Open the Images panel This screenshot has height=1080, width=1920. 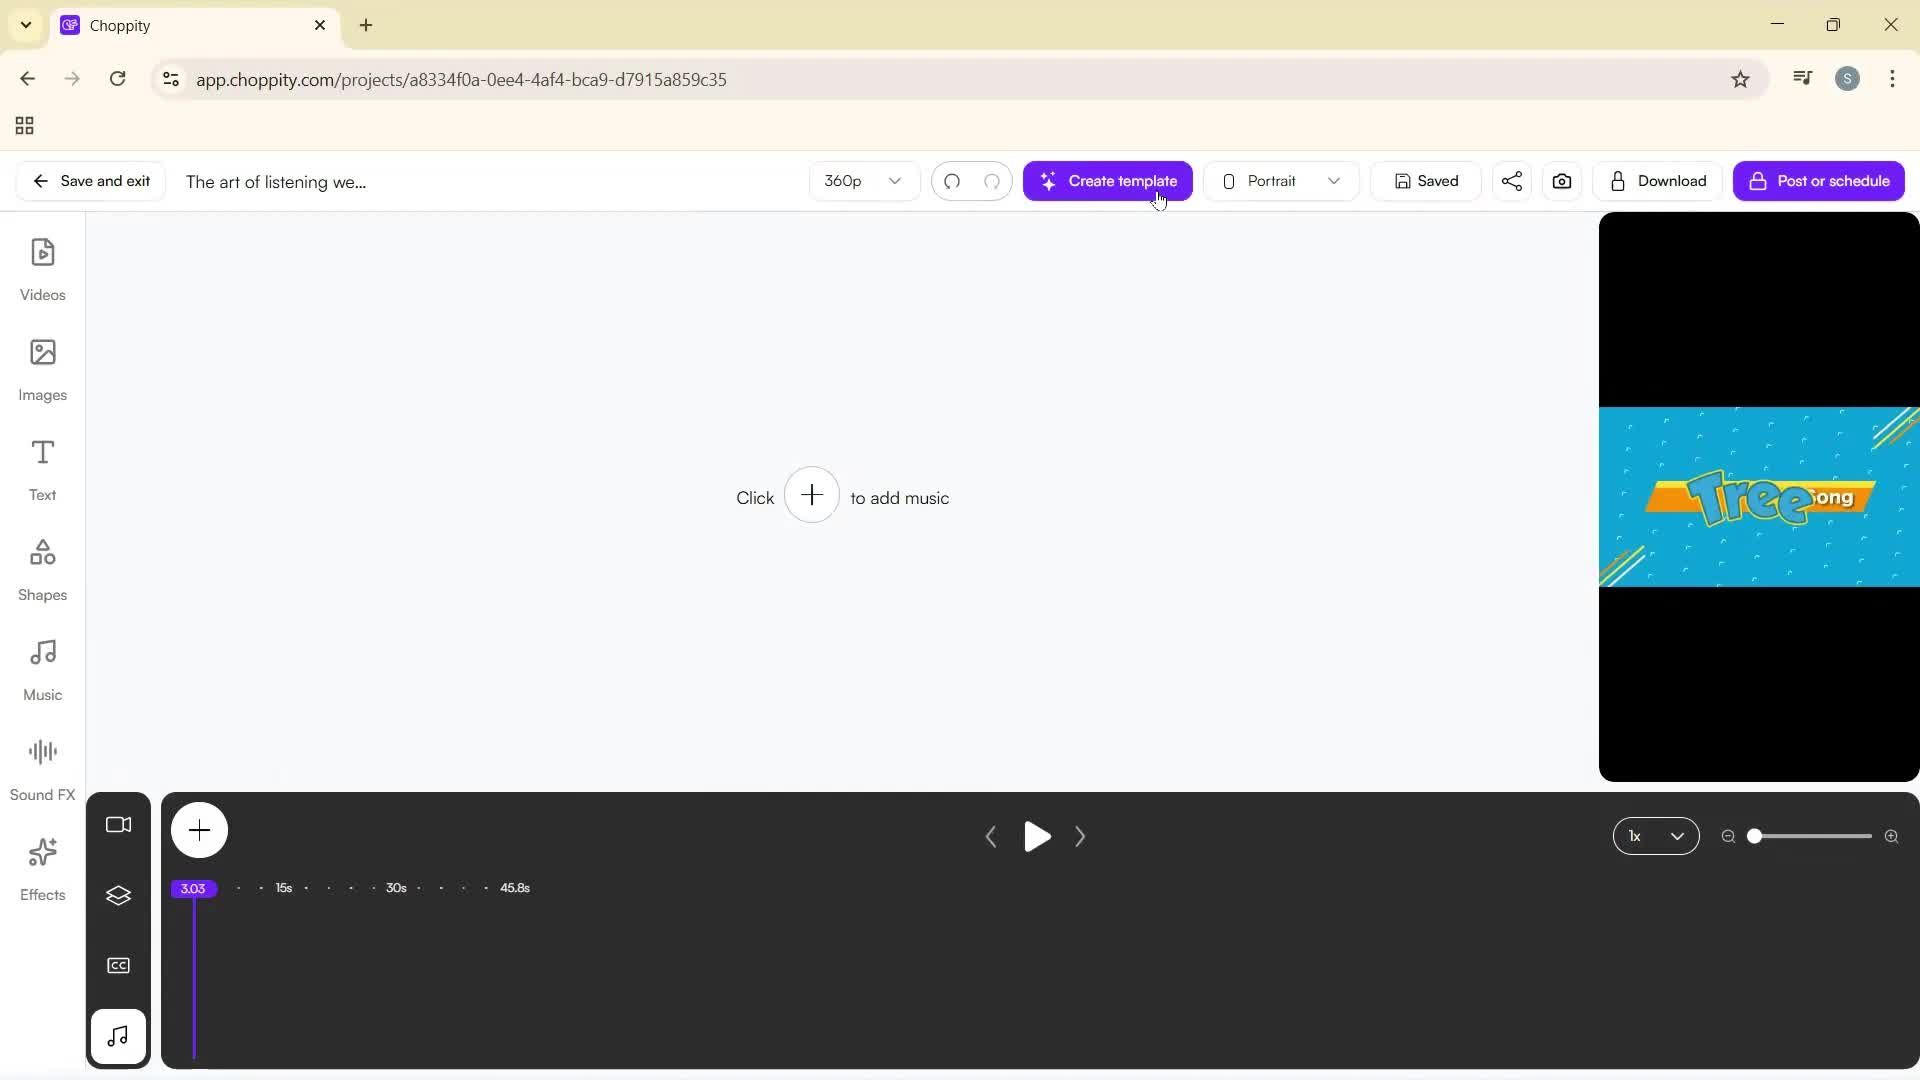click(42, 369)
